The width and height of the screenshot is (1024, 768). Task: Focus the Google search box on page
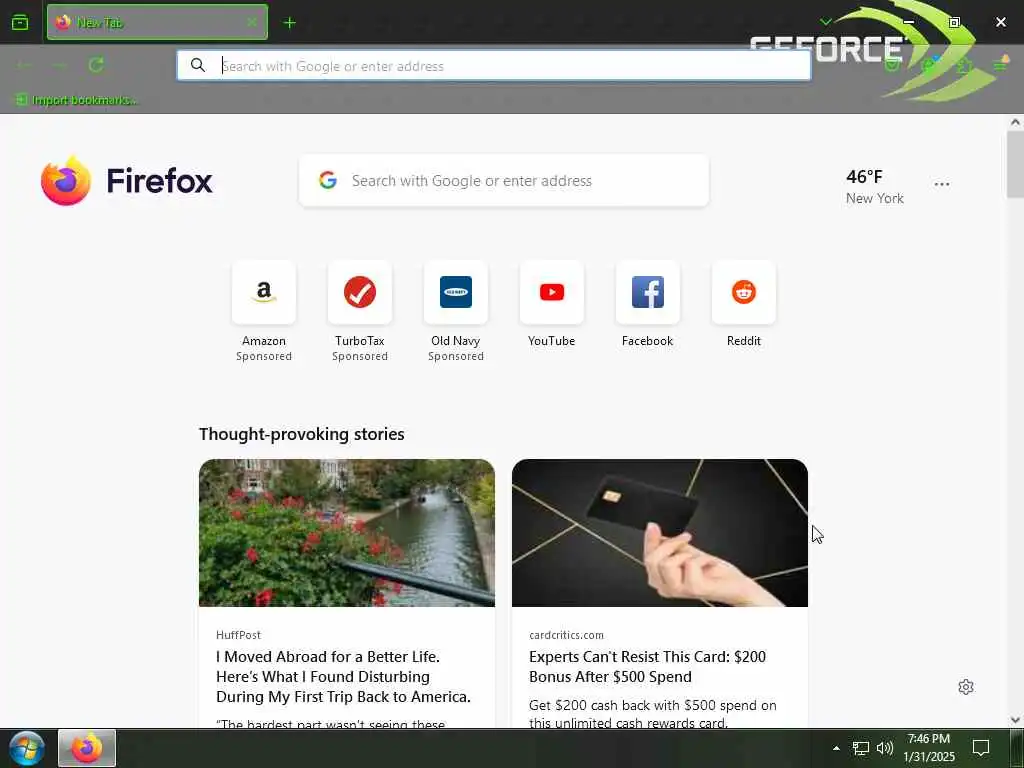504,181
